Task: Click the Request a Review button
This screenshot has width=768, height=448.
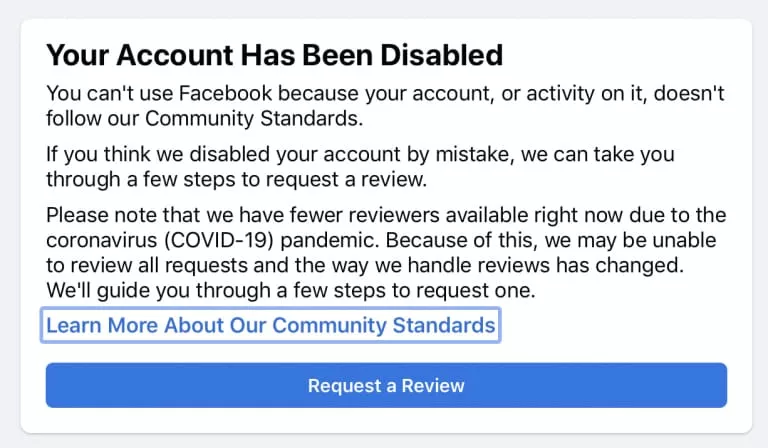Action: (386, 385)
